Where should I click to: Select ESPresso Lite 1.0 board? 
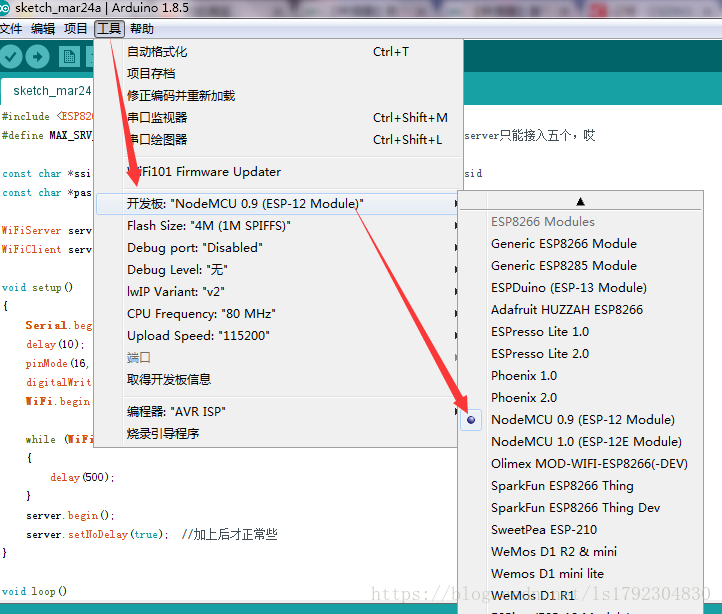point(540,332)
